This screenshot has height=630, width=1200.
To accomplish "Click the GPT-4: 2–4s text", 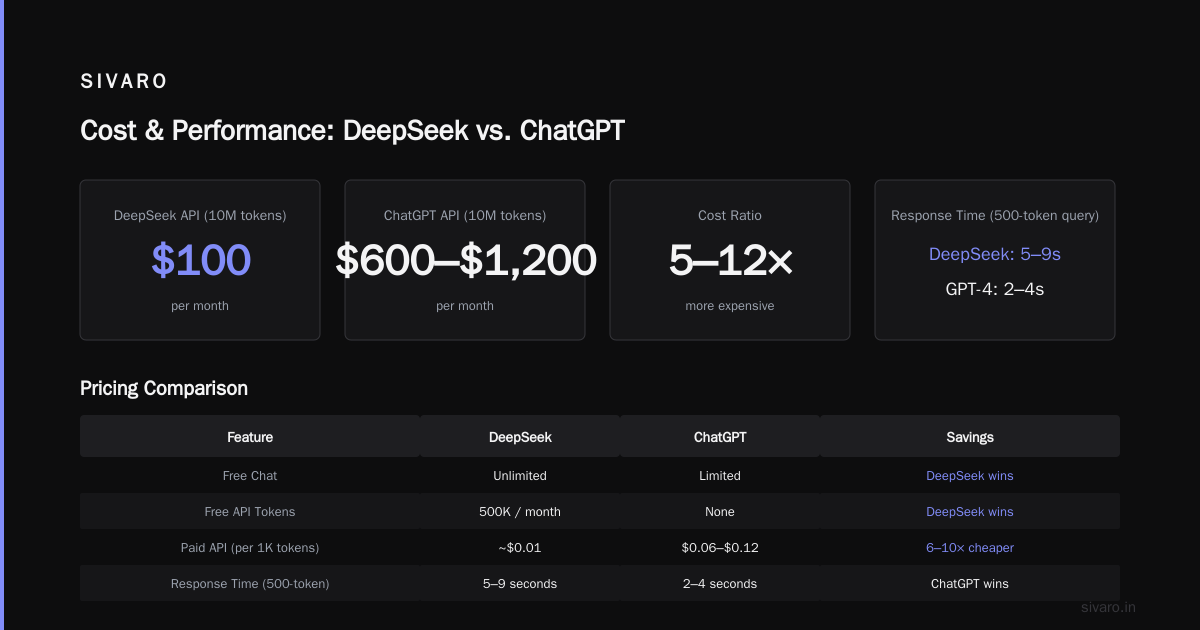I will coord(995,290).
